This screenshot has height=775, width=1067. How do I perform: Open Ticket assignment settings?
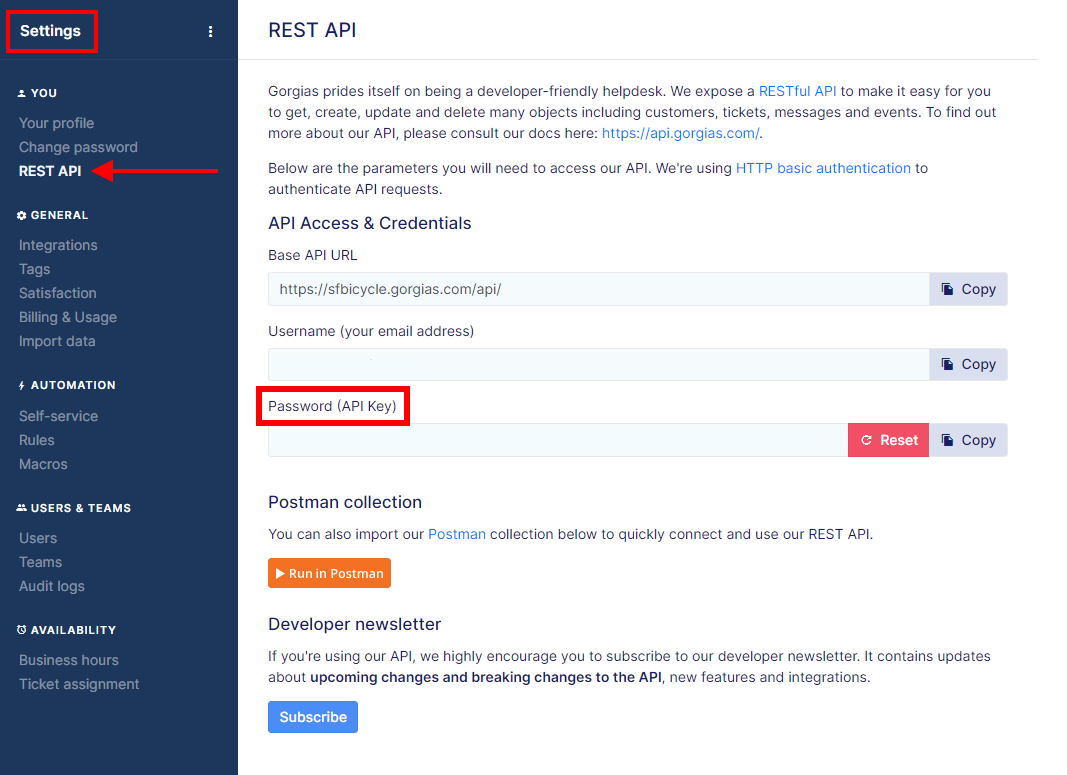tap(79, 684)
